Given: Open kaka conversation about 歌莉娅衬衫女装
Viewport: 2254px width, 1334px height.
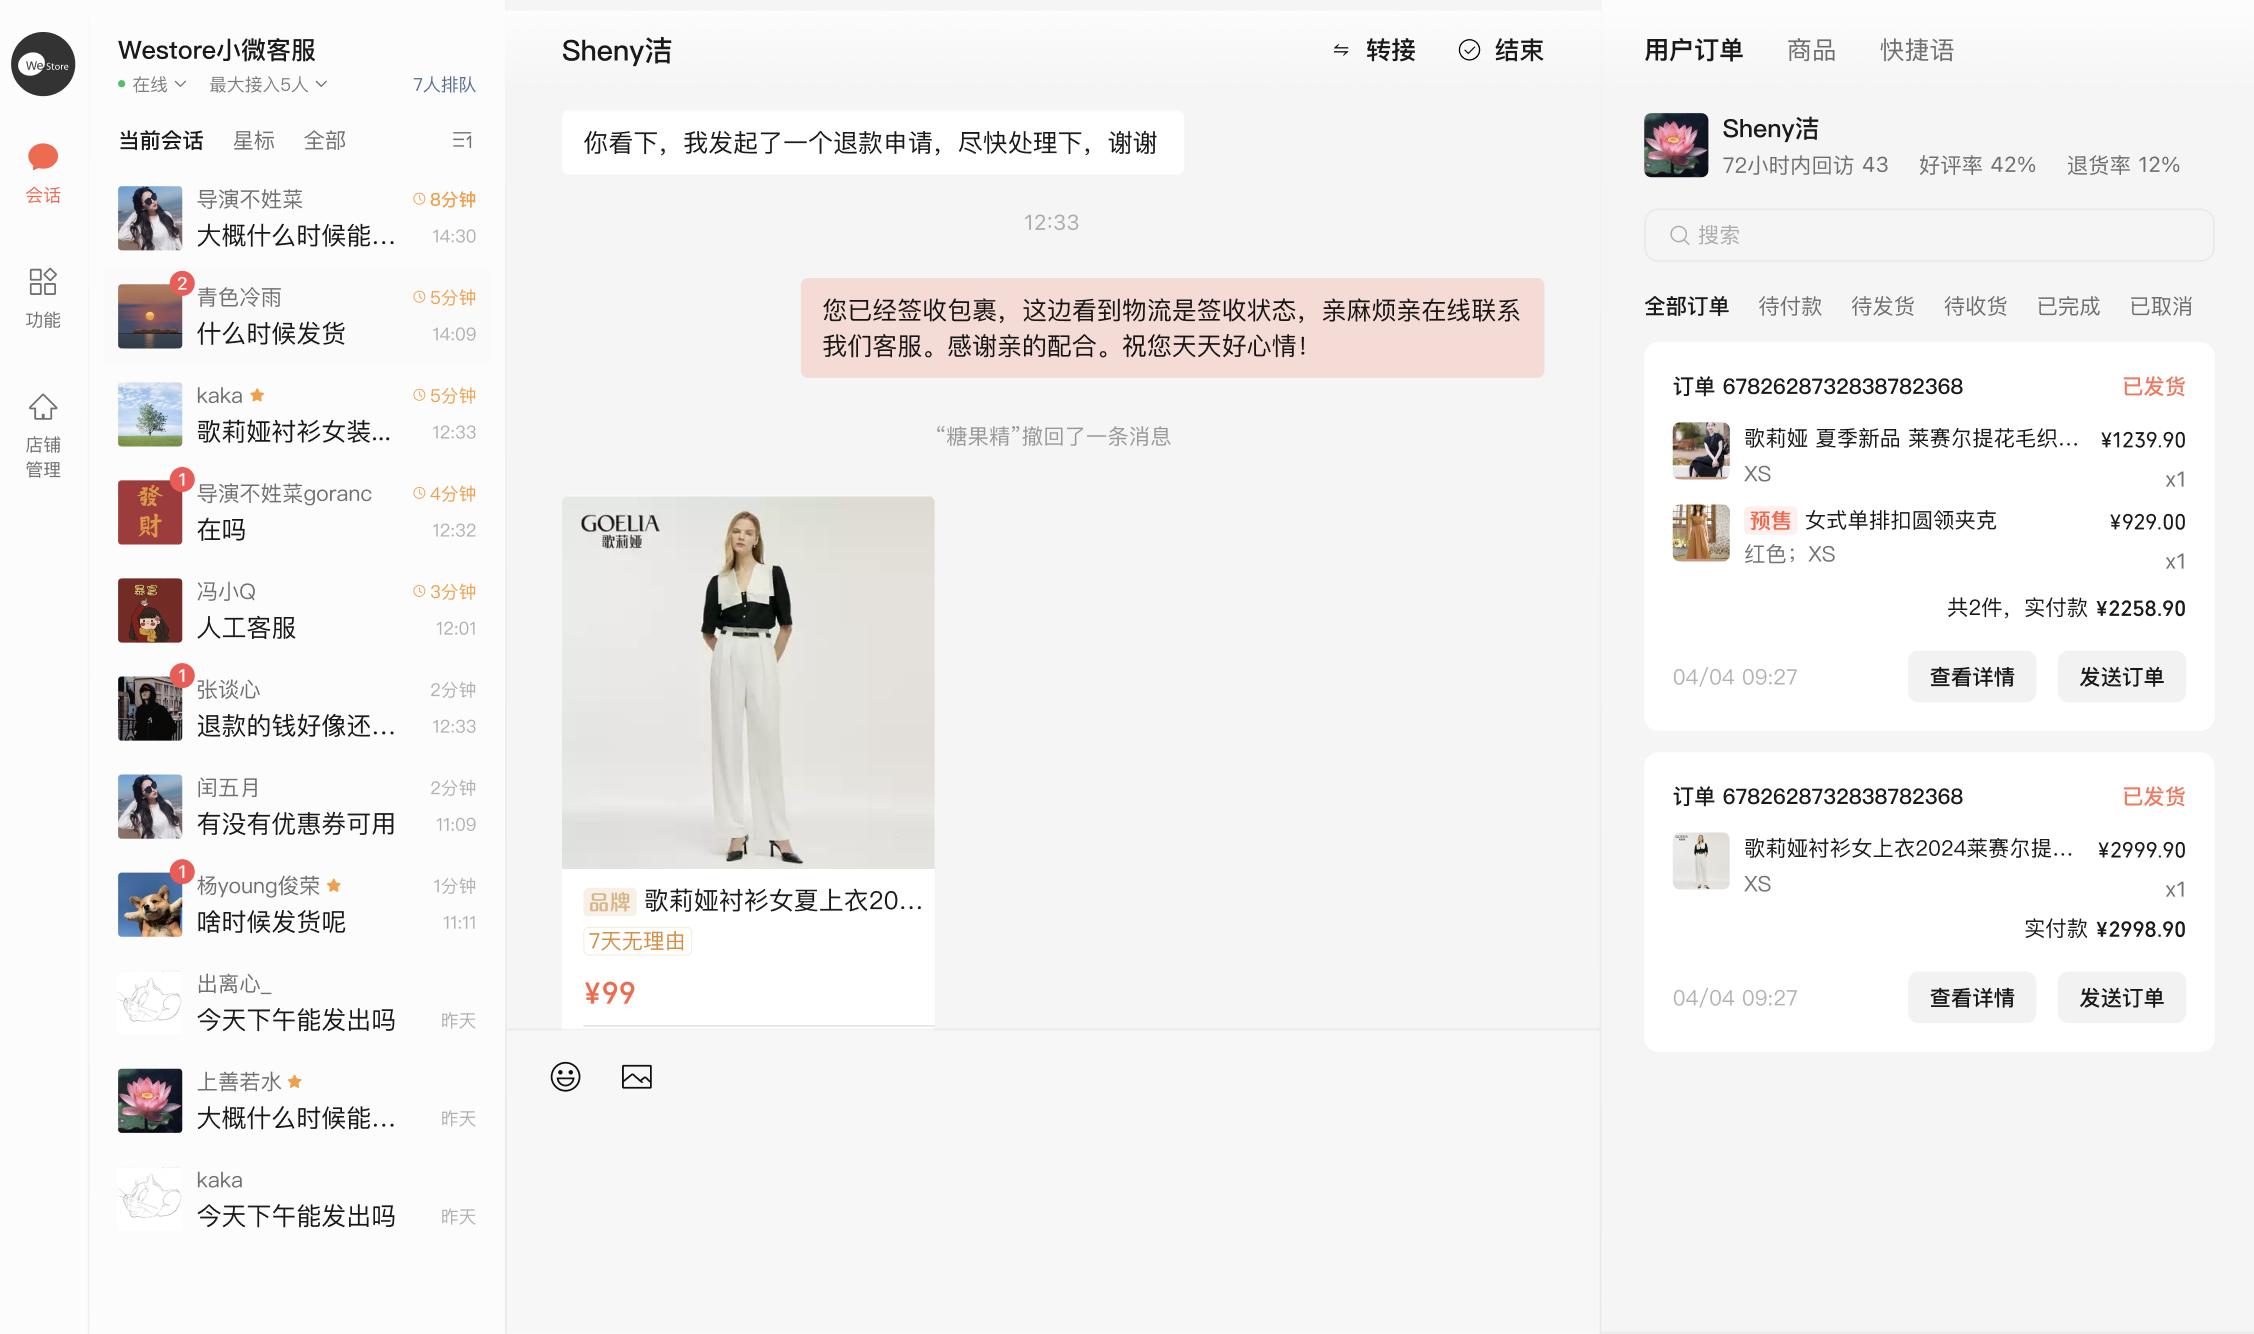Looking at the screenshot, I should [297, 414].
